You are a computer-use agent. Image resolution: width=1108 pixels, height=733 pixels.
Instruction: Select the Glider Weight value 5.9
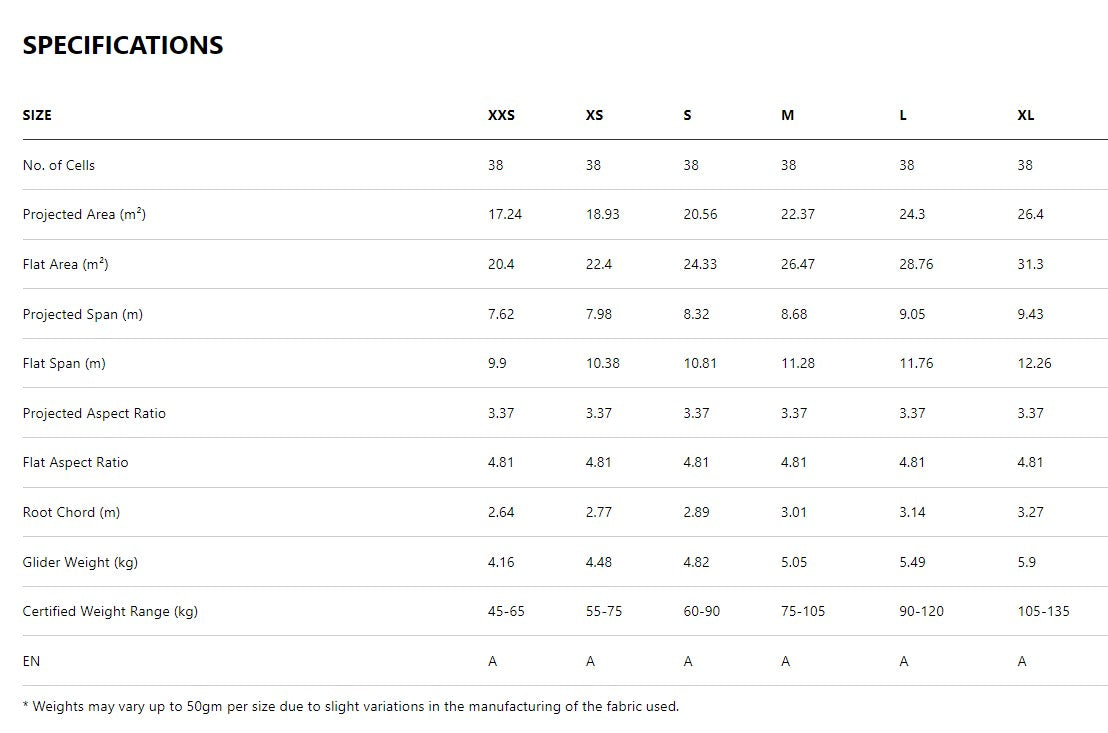(1027, 562)
